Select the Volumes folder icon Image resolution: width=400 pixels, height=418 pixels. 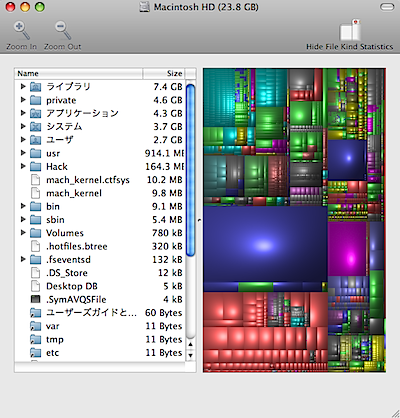point(35,233)
